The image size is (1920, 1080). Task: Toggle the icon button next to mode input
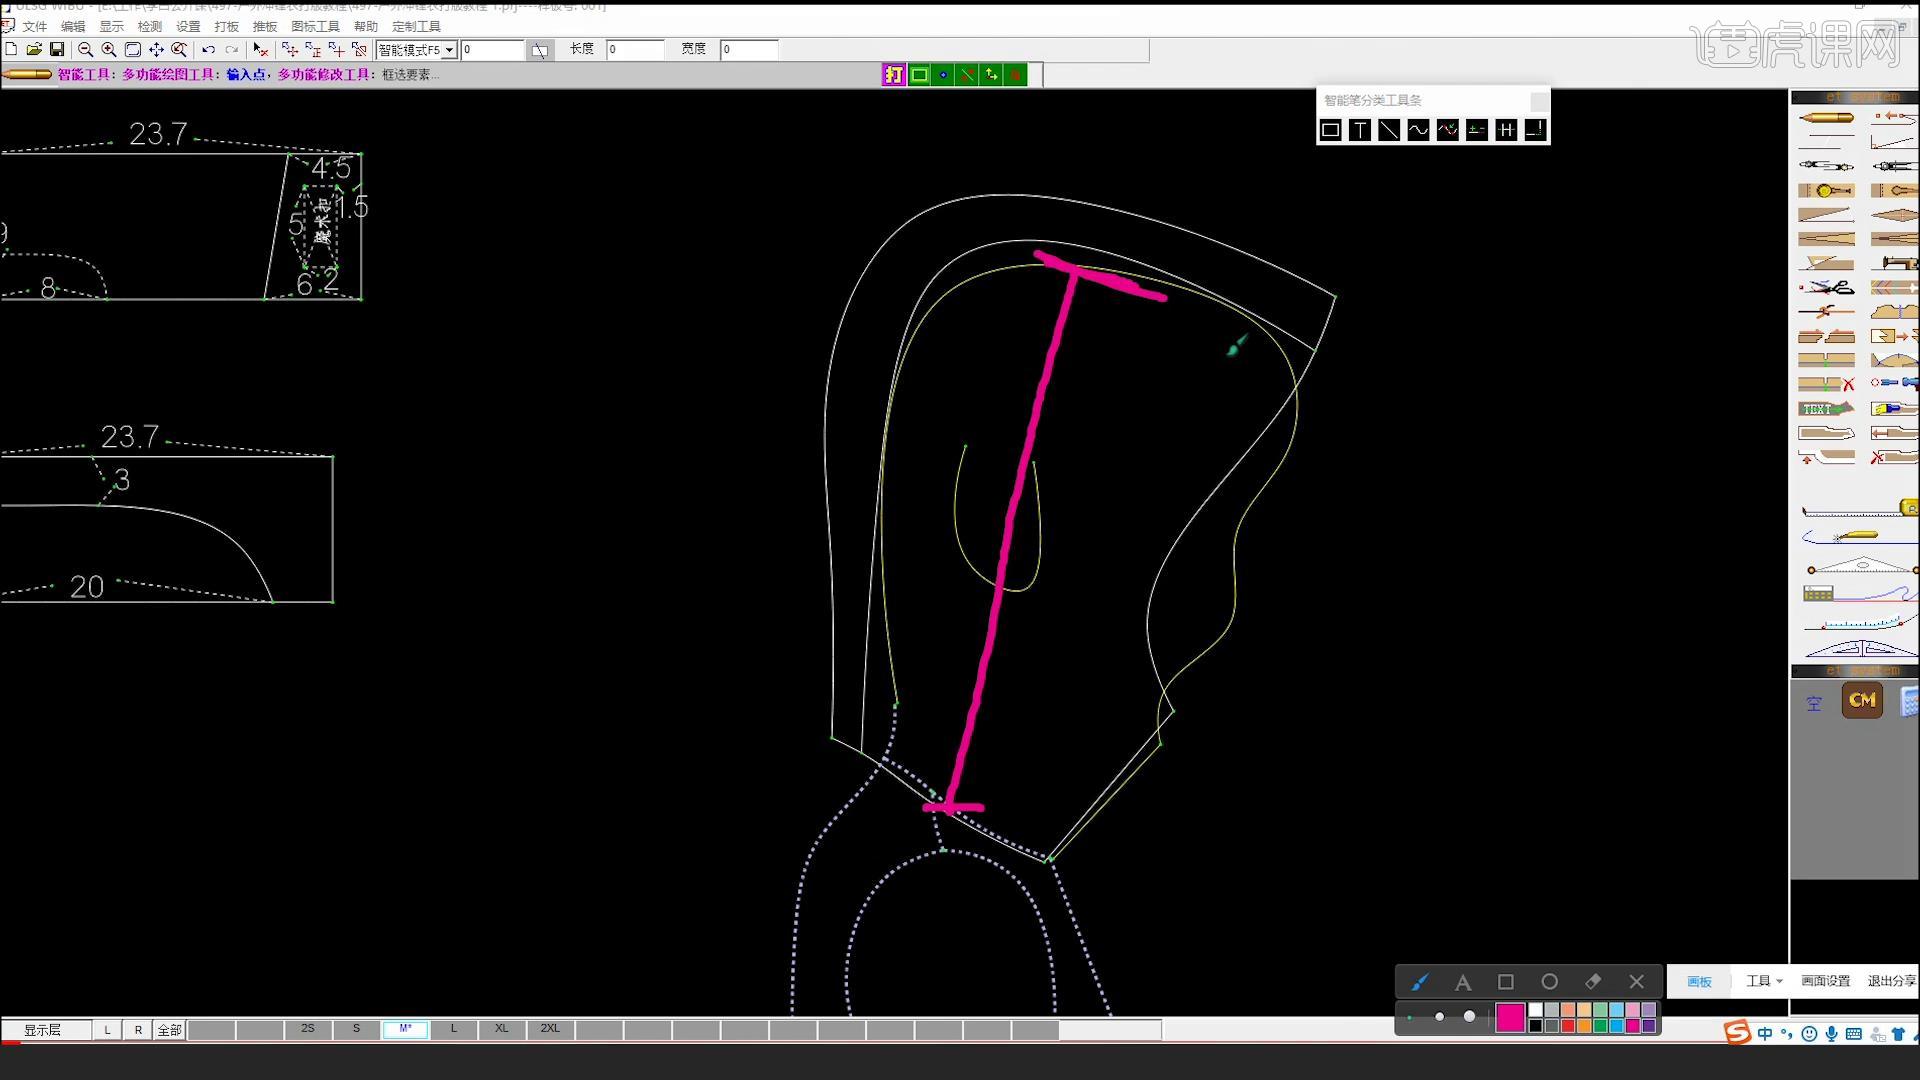[x=539, y=50]
